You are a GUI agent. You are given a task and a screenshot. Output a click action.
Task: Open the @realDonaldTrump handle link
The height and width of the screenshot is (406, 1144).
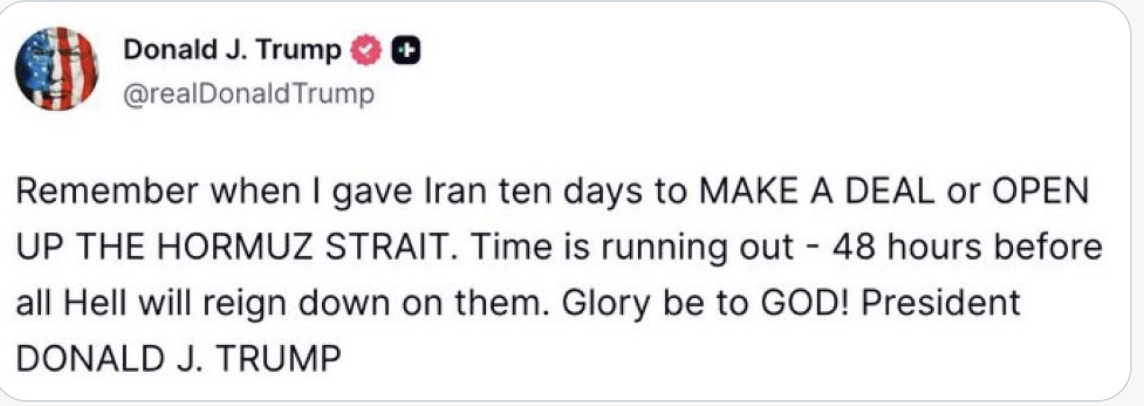click(x=248, y=95)
